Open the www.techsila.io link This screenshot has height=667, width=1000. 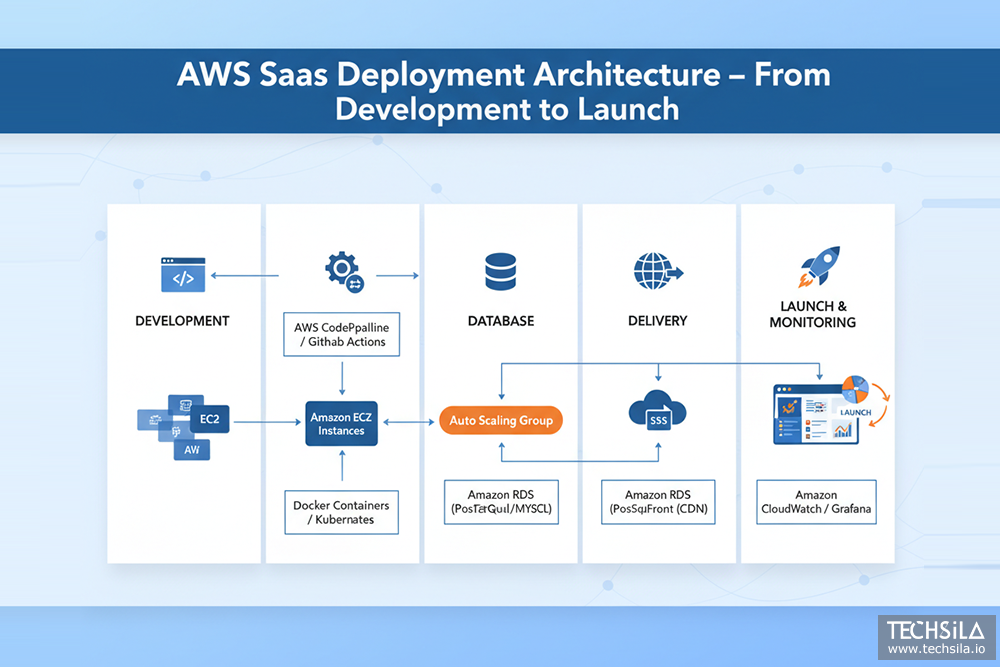pyautogui.click(x=936, y=649)
